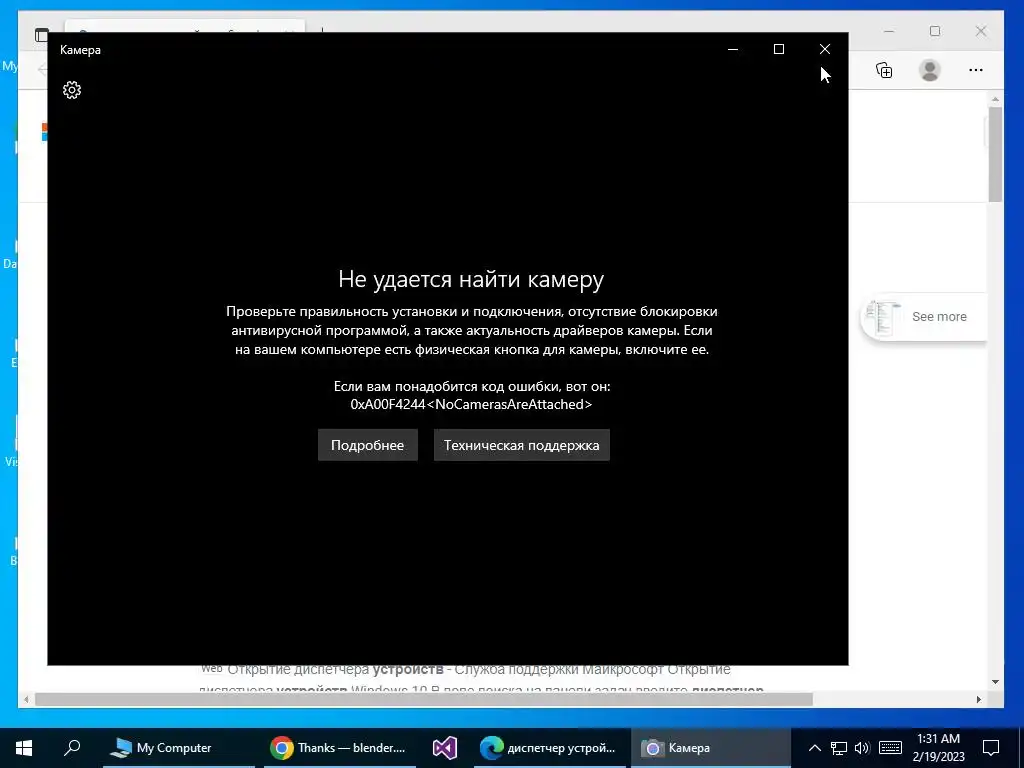Click error code 0xA00F4244<NoCamerasAreAttached> text

point(471,404)
